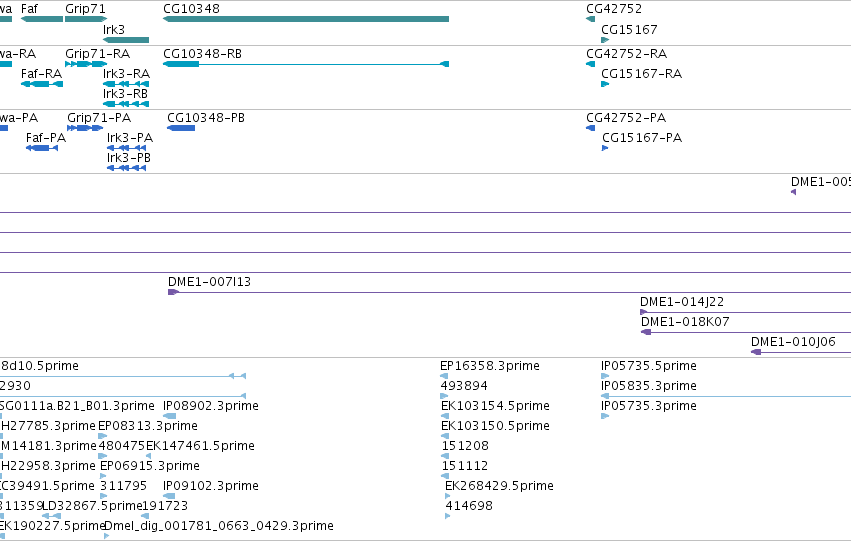Click the EK147461.5prime EST marker
Viewport: 851px width, 541px height.
149,456
